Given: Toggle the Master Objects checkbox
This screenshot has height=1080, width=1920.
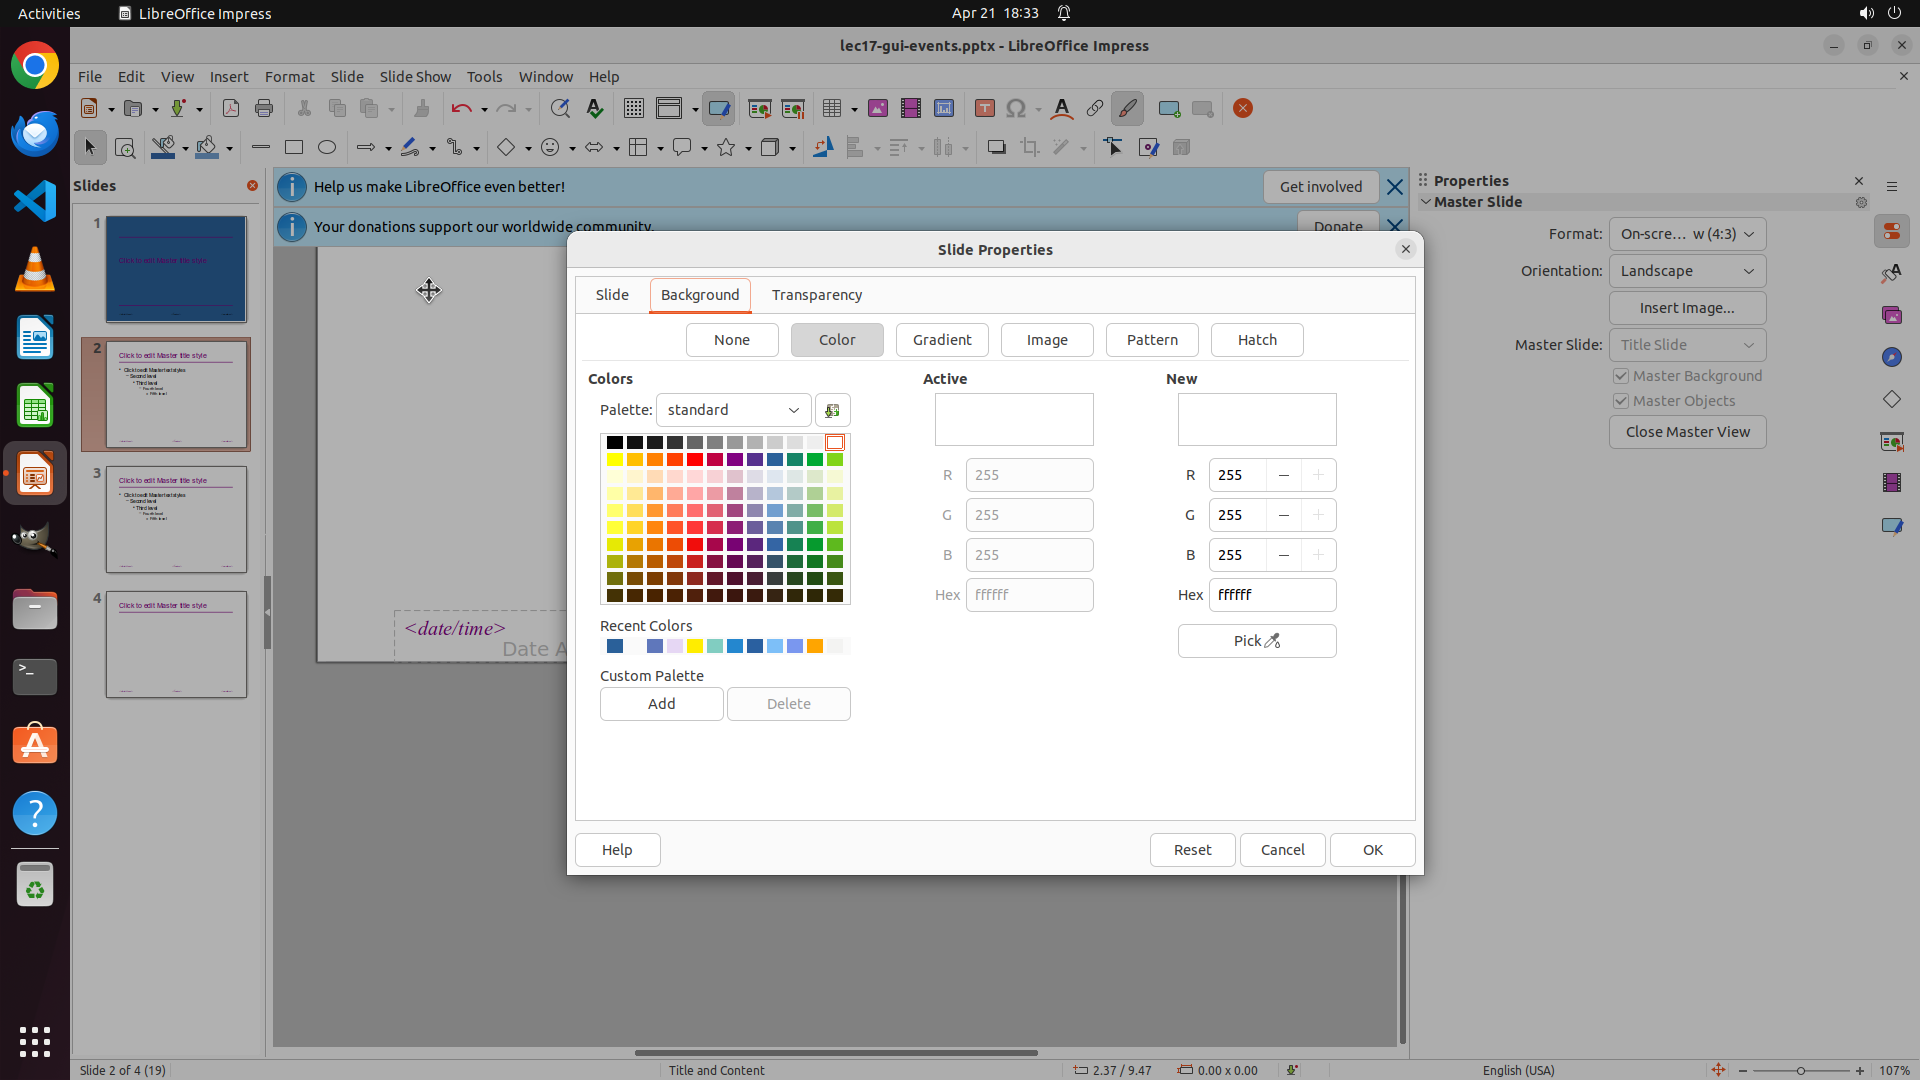Looking at the screenshot, I should click(1621, 401).
